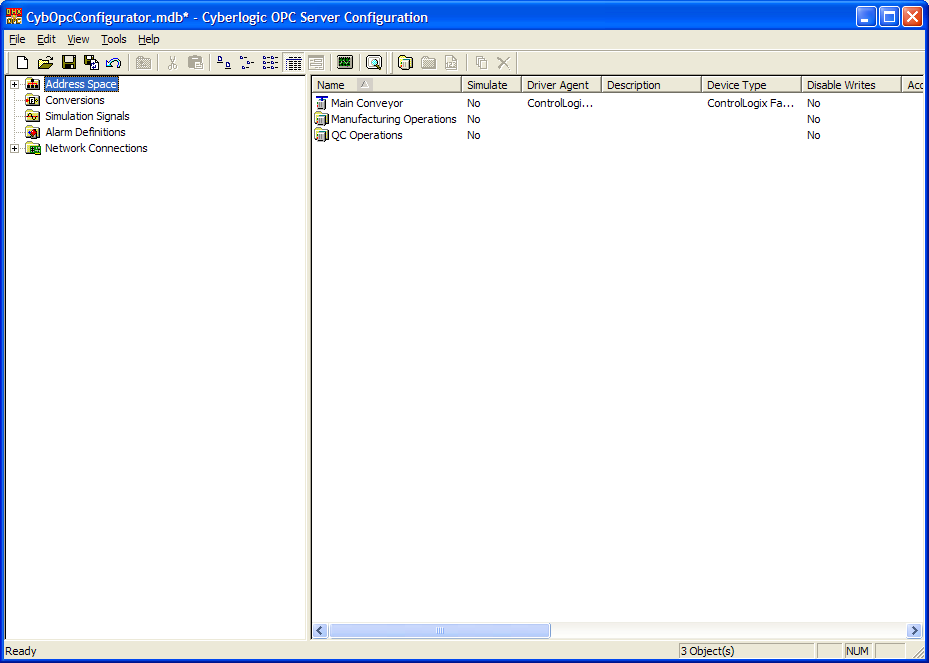
Task: Select Simulation Signals in the tree
Action: [87, 116]
